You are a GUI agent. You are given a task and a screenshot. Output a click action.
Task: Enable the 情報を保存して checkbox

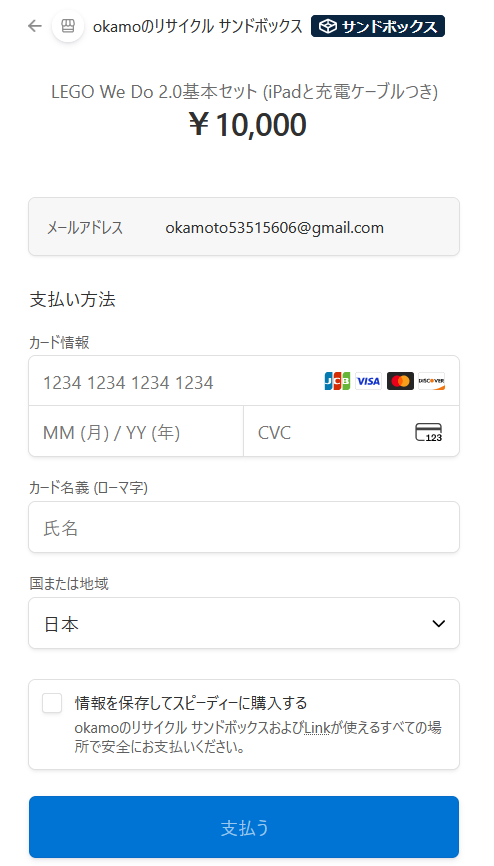[x=52, y=703]
